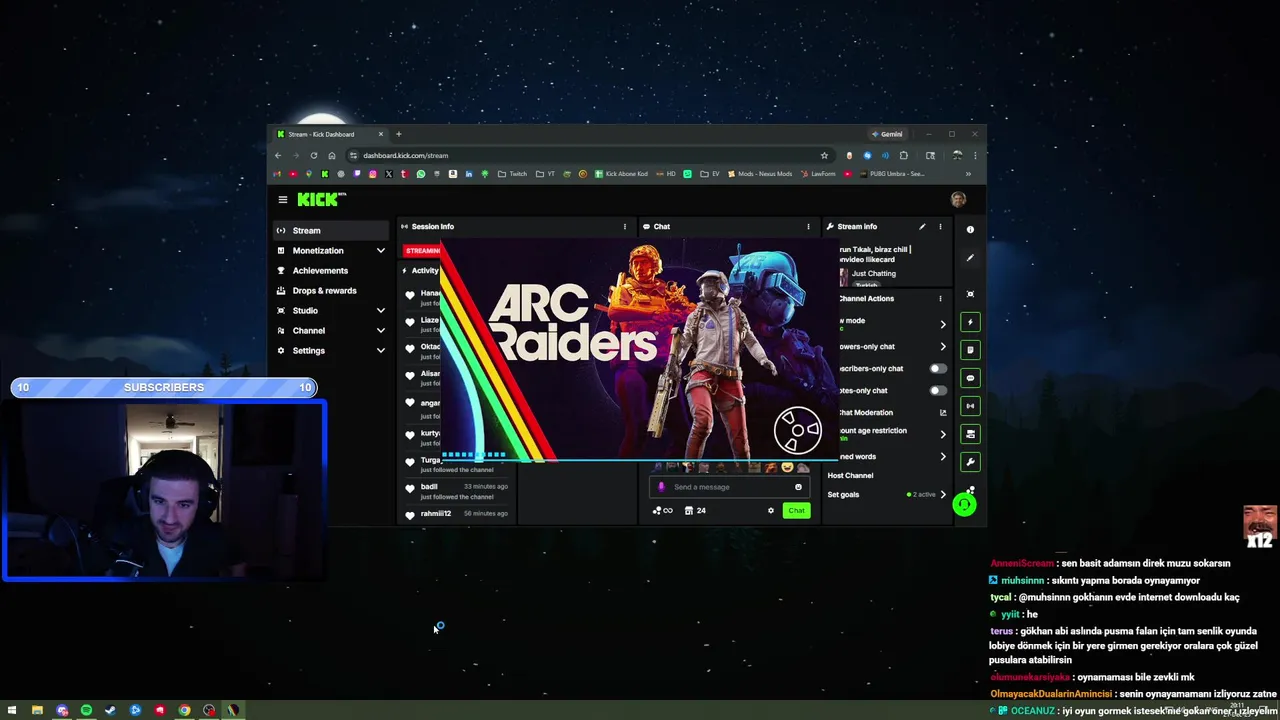Open the green headset support bubble
Viewport: 1280px width, 720px height.
pyautogui.click(x=964, y=505)
